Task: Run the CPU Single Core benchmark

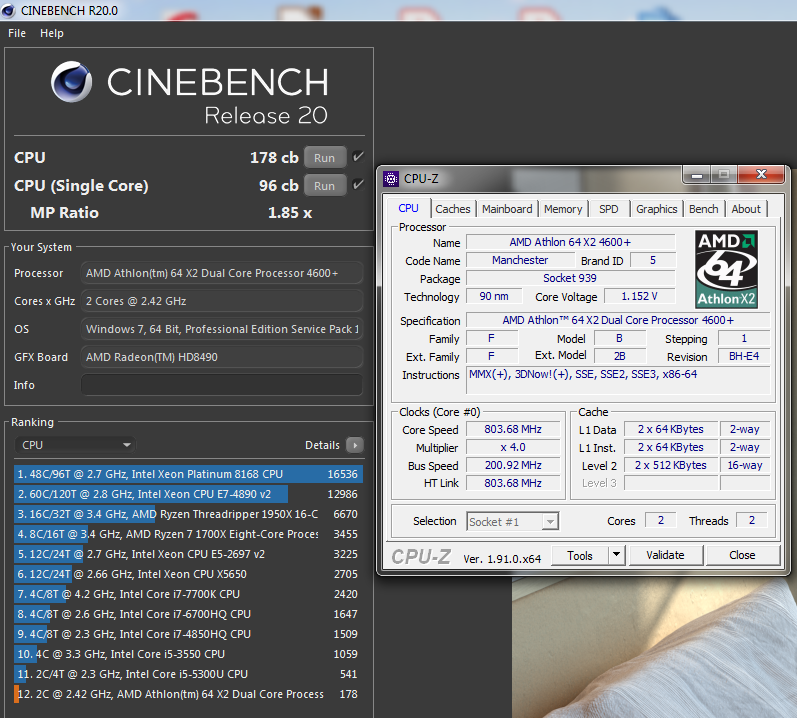Action: click(325, 185)
